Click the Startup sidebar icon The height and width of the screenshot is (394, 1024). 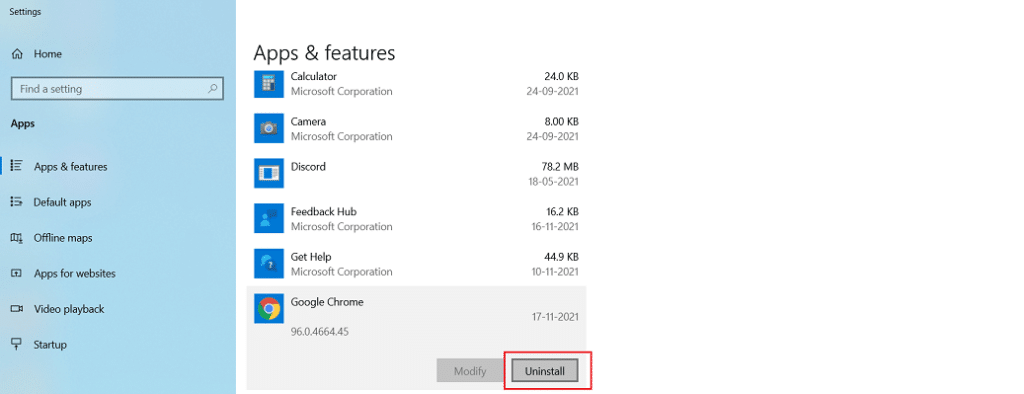pos(17,344)
